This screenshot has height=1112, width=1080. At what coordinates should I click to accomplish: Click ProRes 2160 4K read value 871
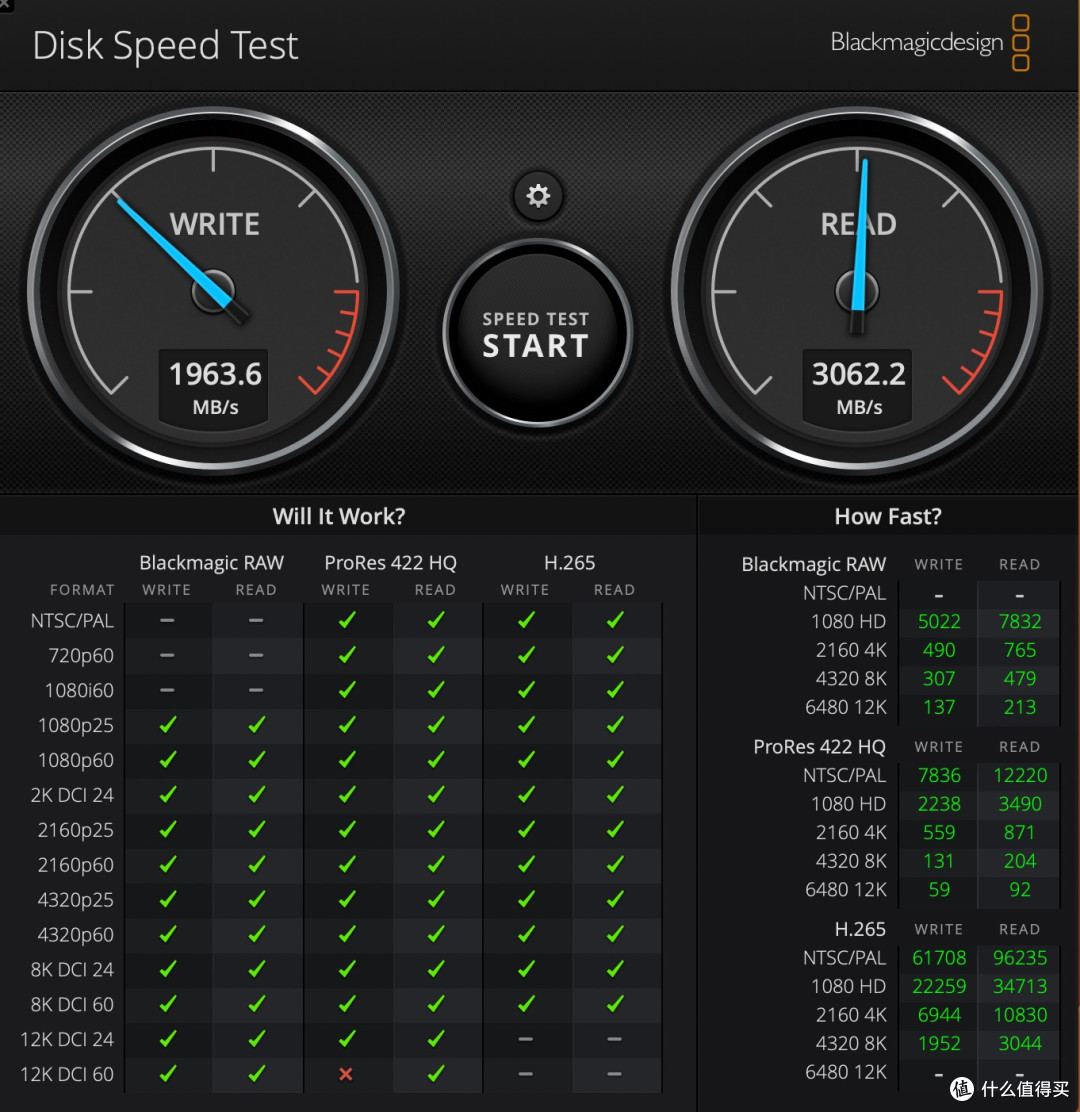click(1020, 833)
